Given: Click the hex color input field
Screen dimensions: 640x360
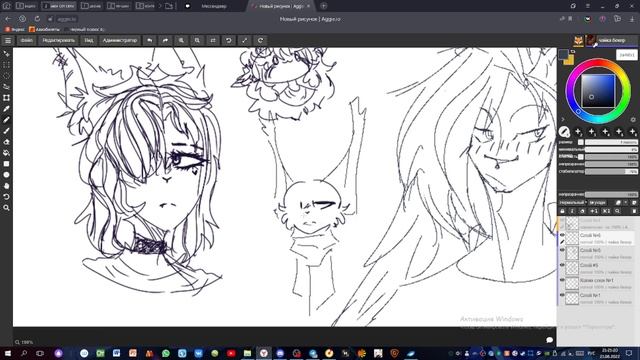Looking at the screenshot, I should click(627, 55).
